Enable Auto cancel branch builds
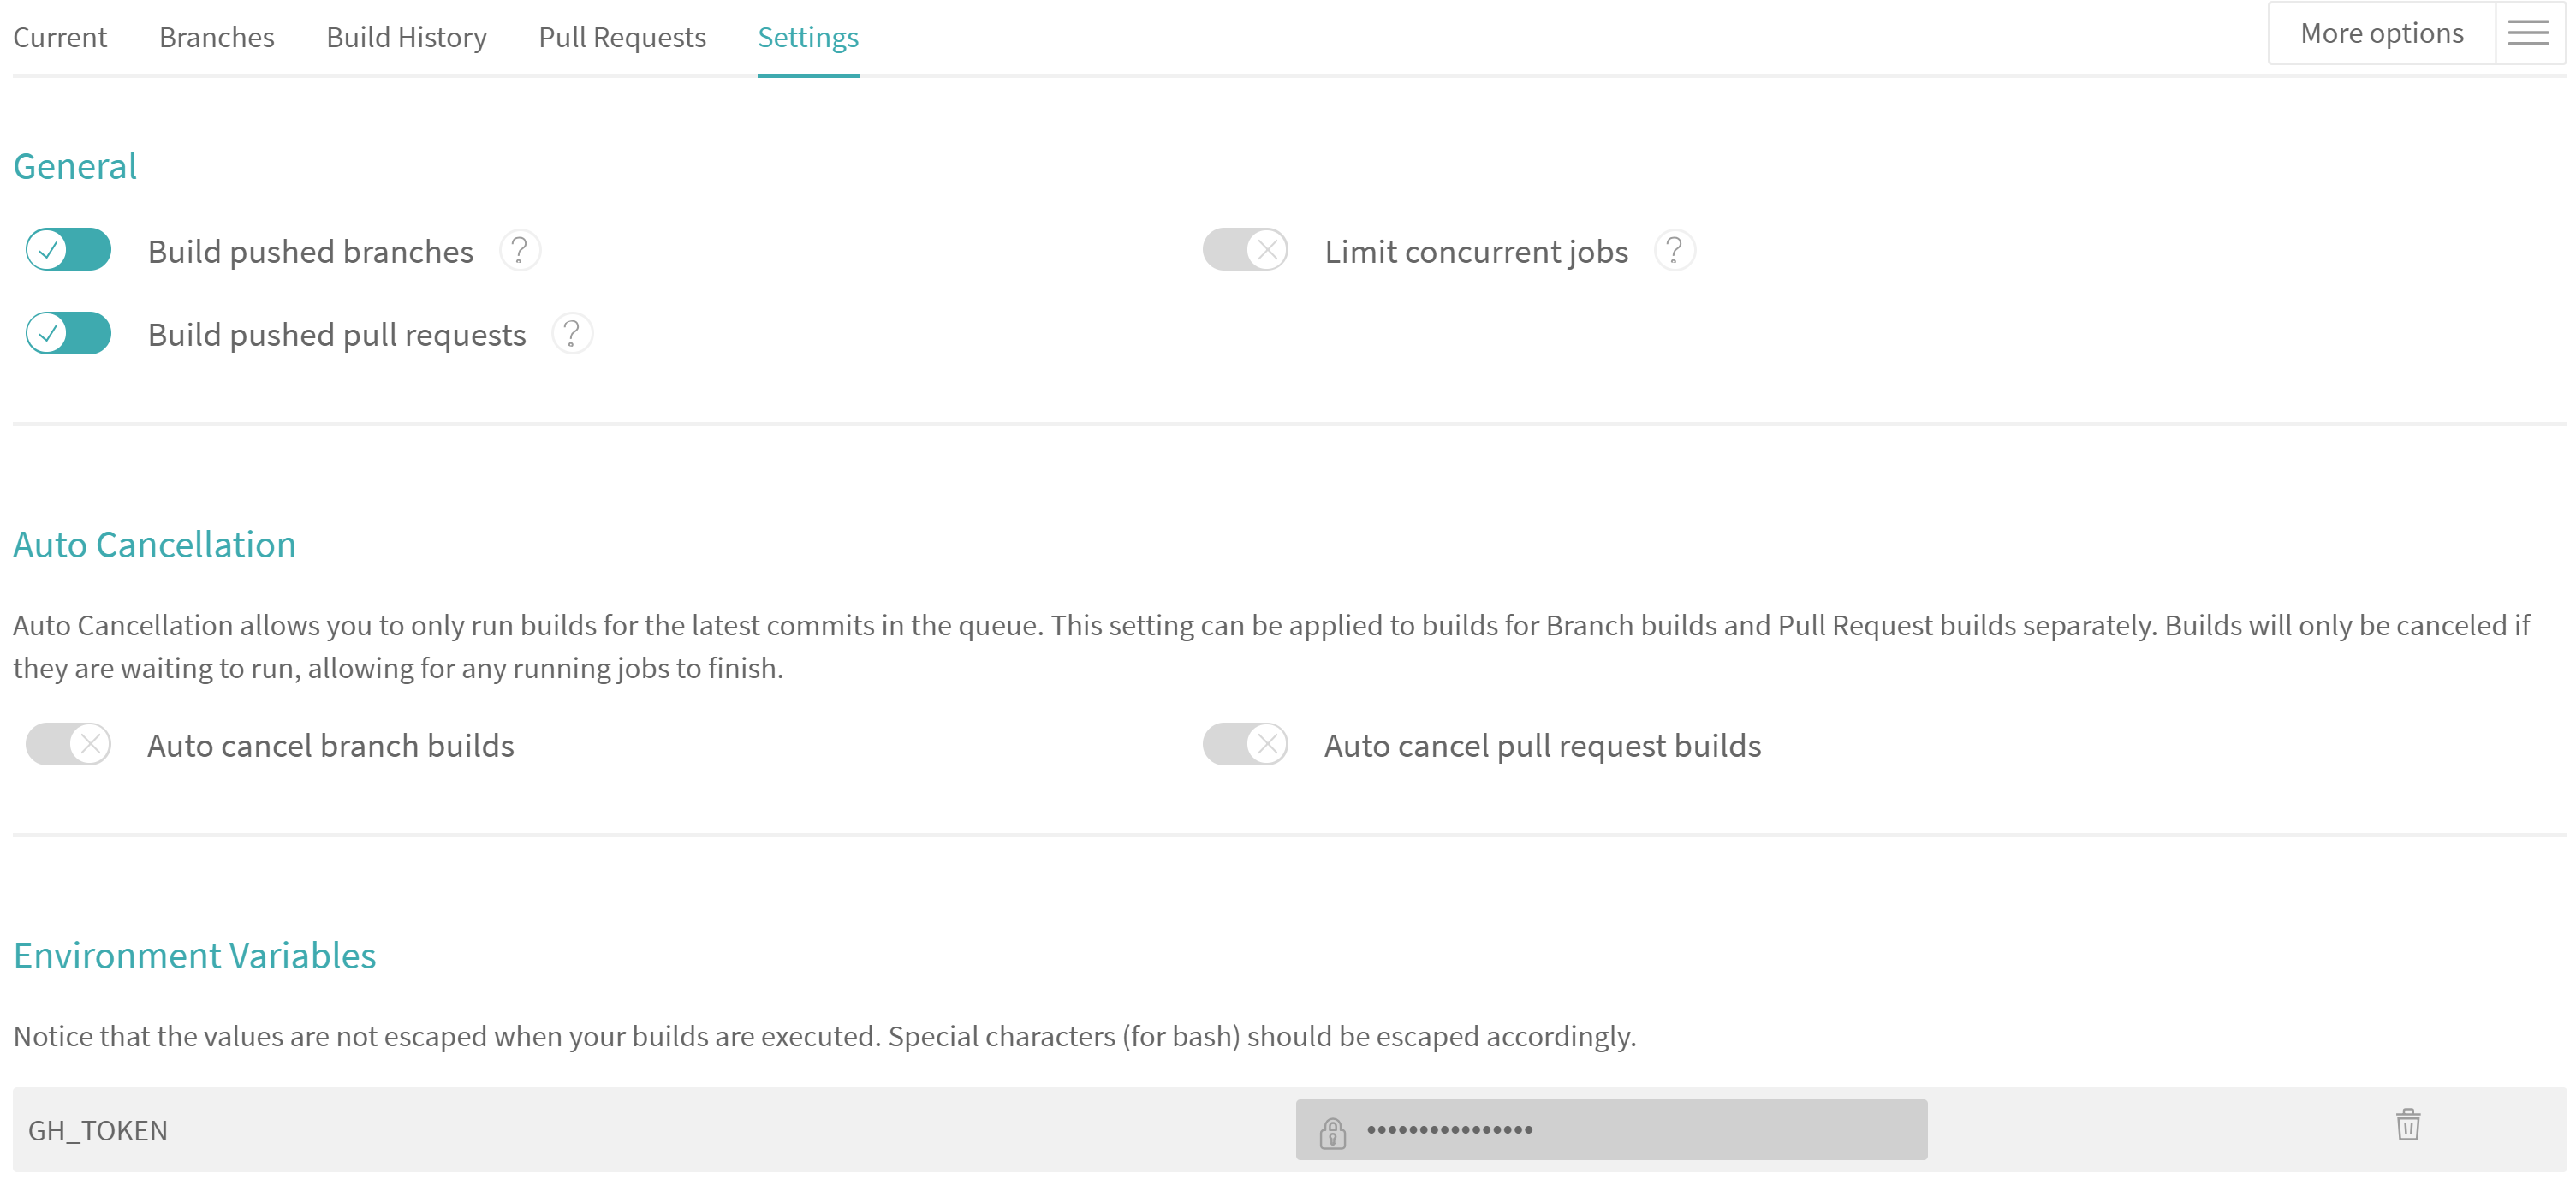The height and width of the screenshot is (1197, 2576). click(68, 745)
